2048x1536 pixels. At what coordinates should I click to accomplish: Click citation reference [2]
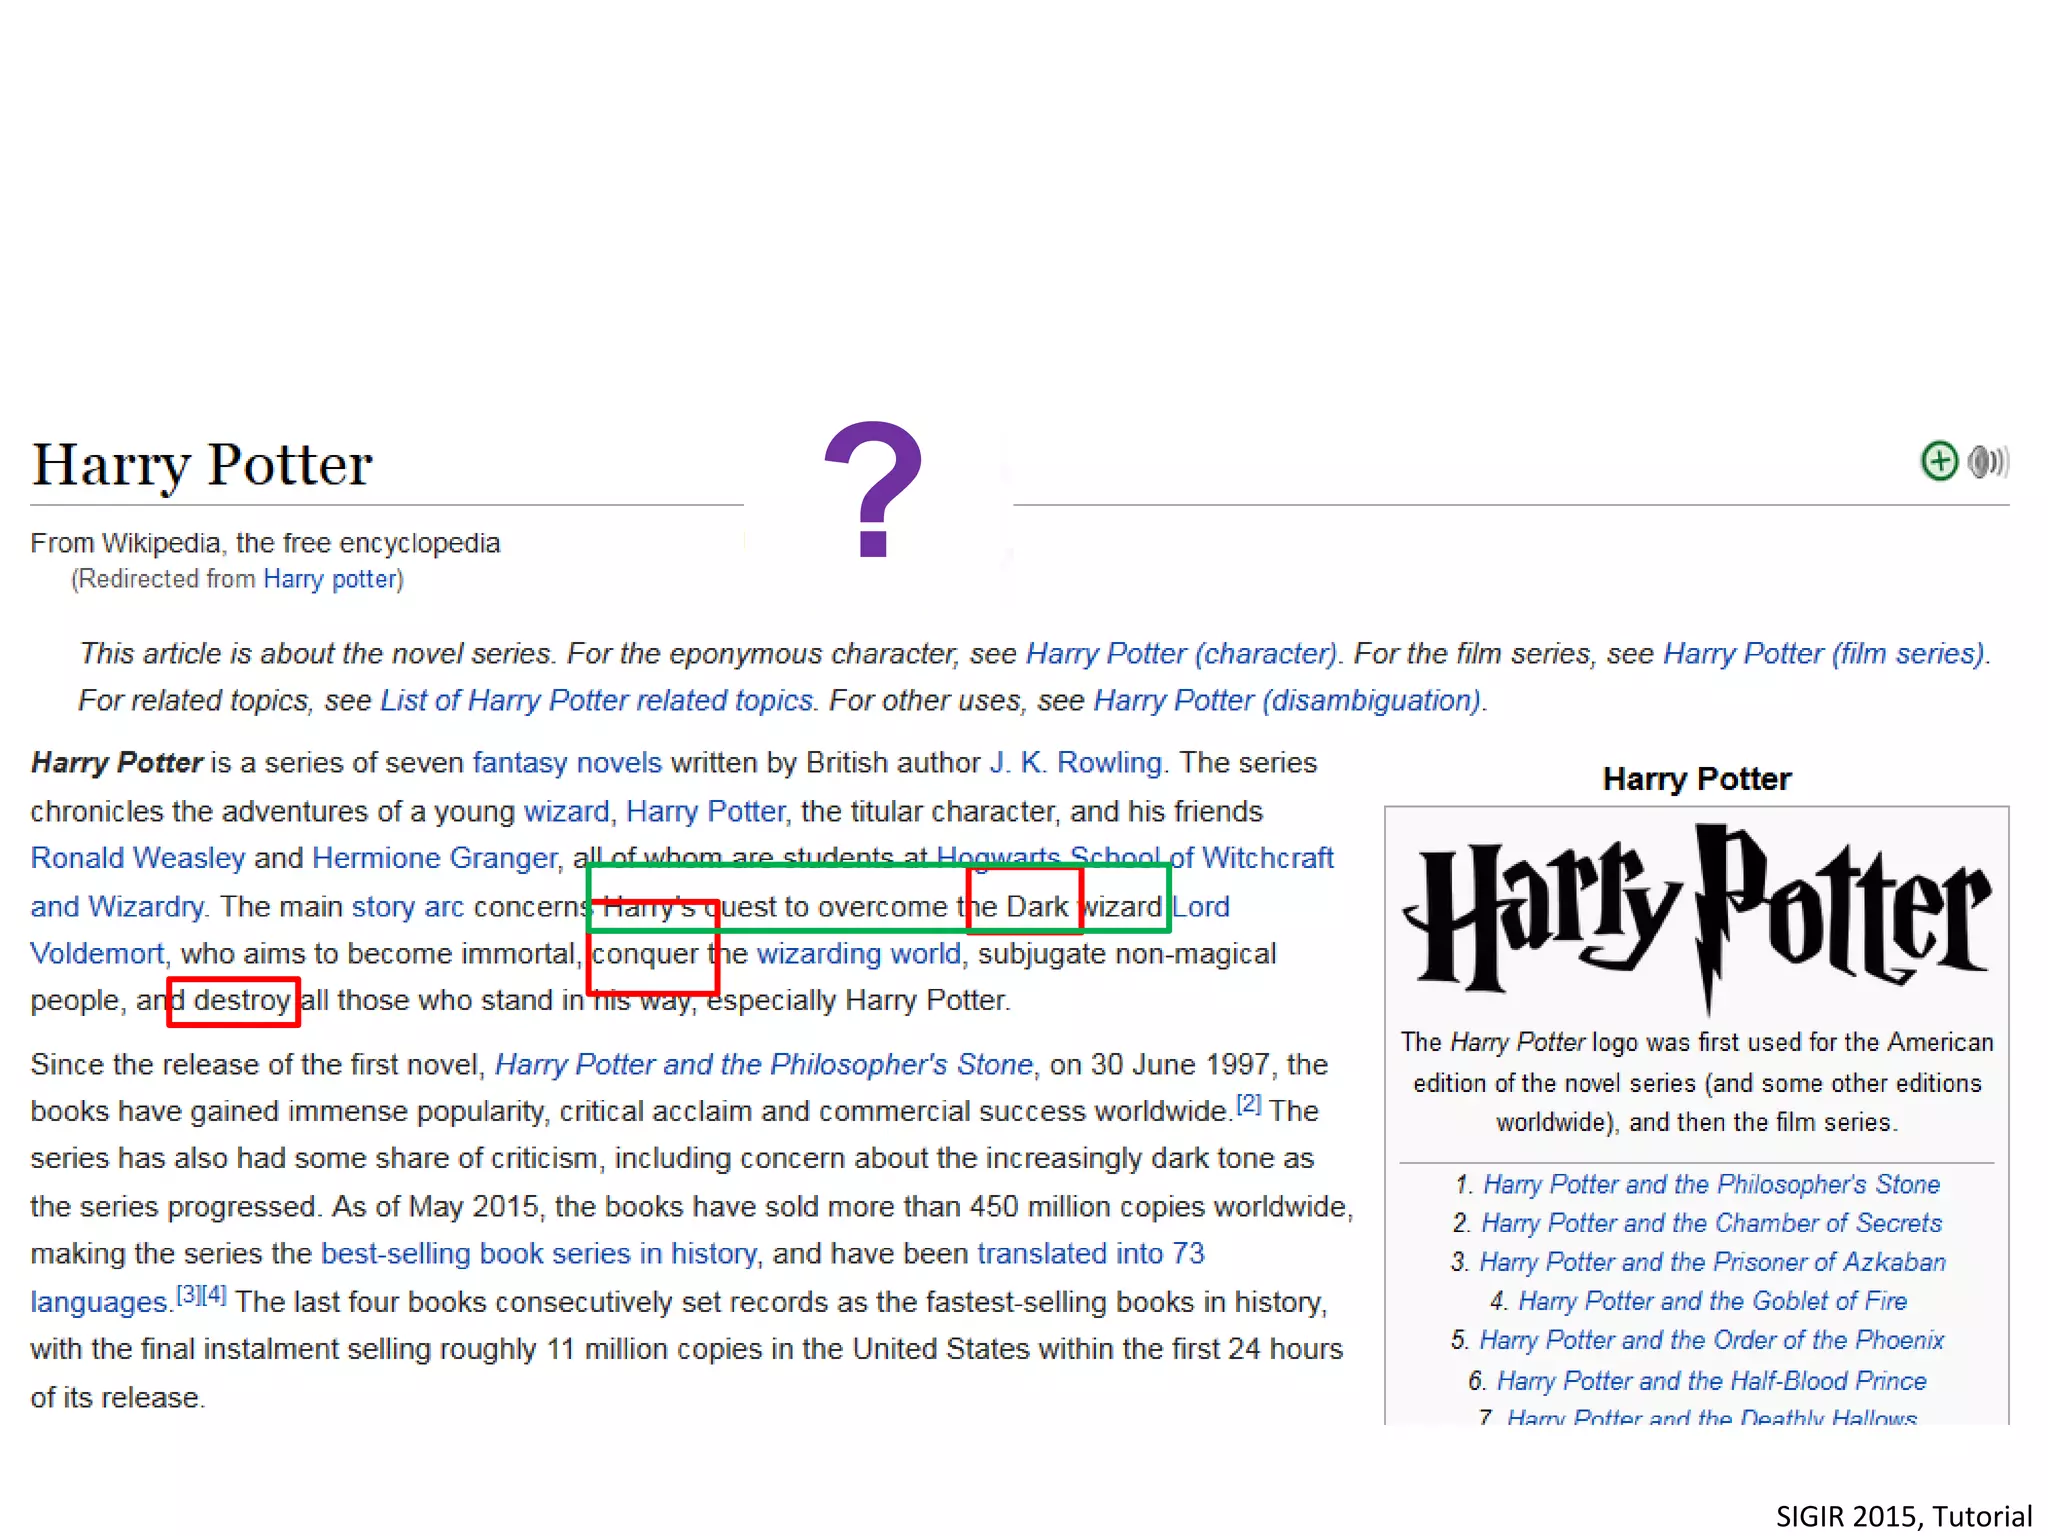pos(1248,1104)
